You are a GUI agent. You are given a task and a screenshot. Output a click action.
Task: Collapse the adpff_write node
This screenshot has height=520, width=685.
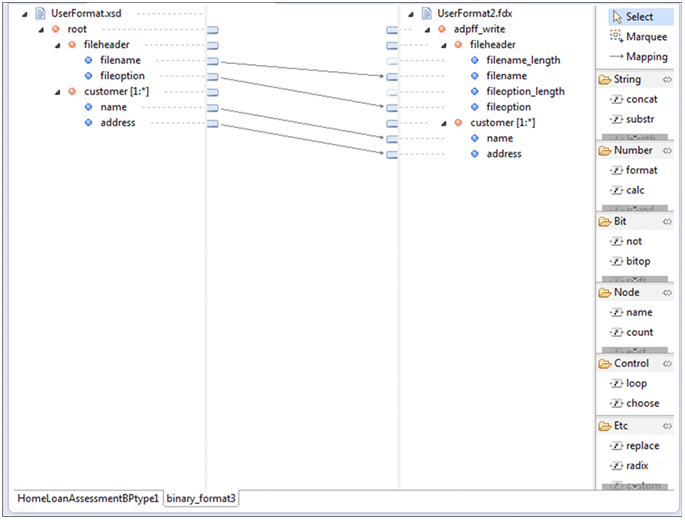point(427,30)
